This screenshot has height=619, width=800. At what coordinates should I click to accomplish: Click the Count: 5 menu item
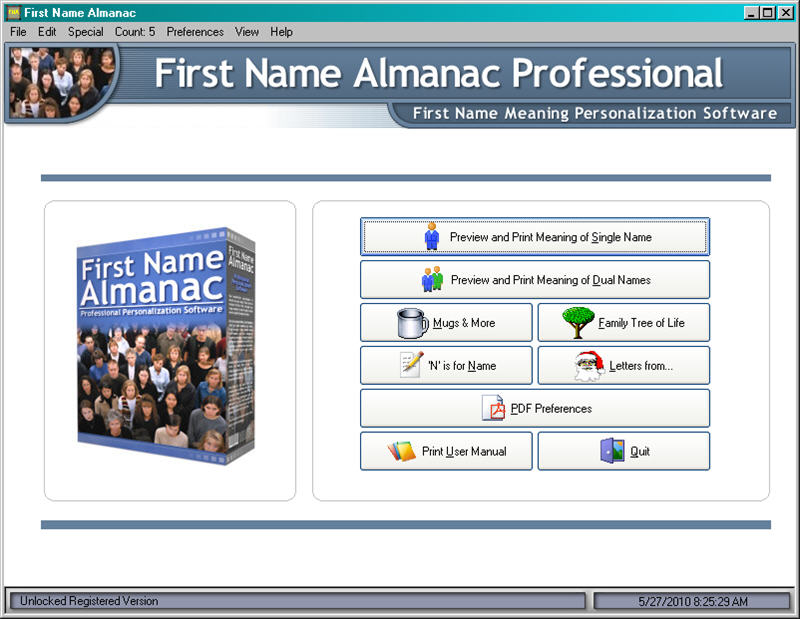(135, 32)
